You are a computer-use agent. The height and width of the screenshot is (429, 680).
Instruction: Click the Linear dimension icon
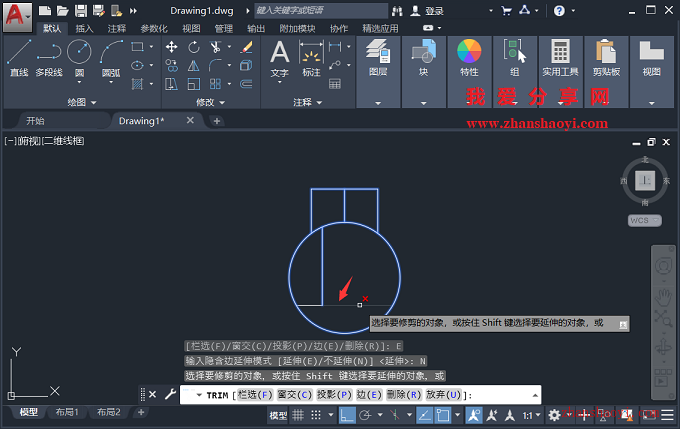tap(335, 46)
